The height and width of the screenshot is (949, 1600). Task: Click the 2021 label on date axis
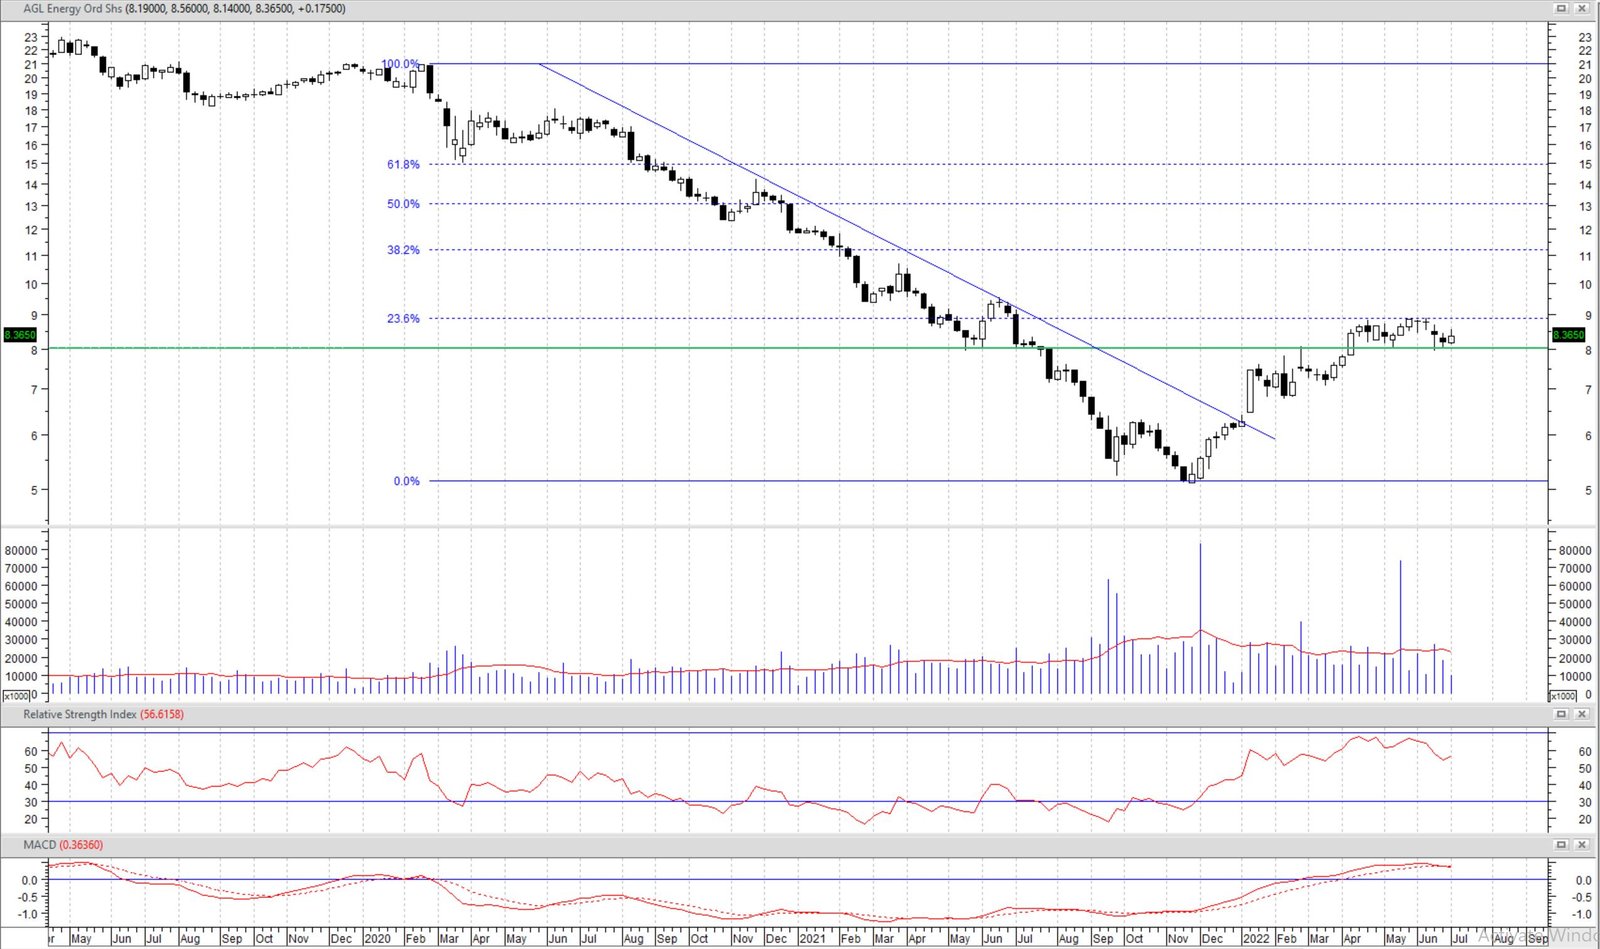click(812, 939)
